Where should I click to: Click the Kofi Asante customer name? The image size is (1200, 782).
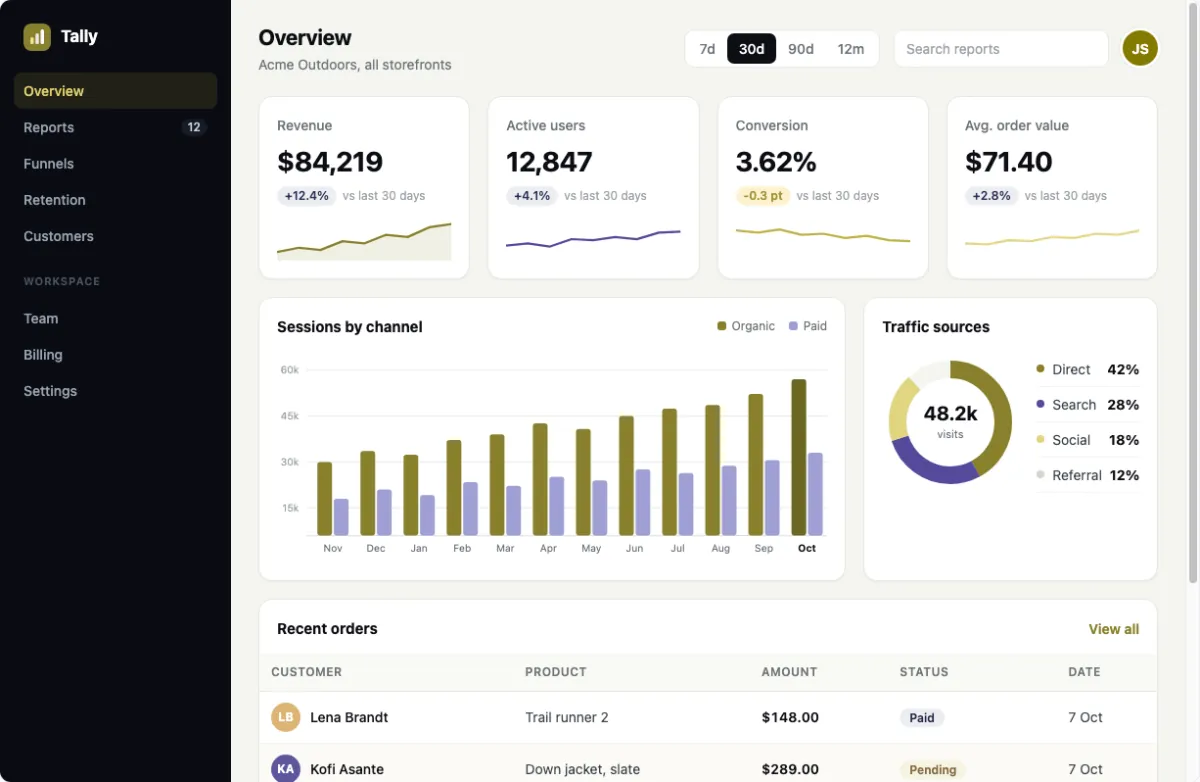pos(347,769)
